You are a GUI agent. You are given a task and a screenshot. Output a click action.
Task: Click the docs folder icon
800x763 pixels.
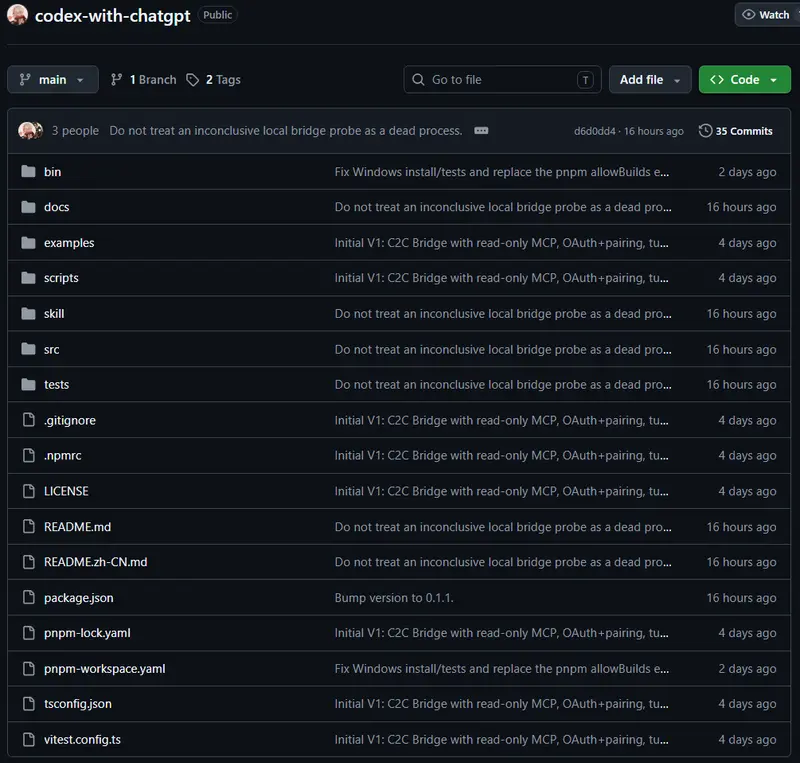(29, 207)
